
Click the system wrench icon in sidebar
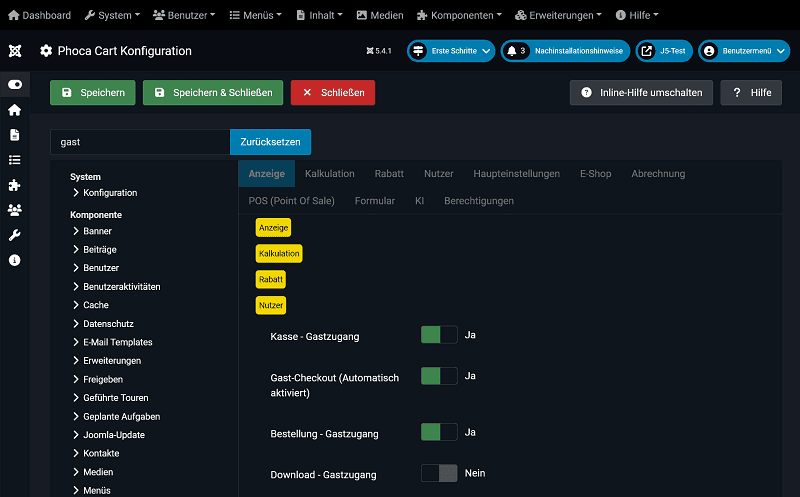point(14,235)
